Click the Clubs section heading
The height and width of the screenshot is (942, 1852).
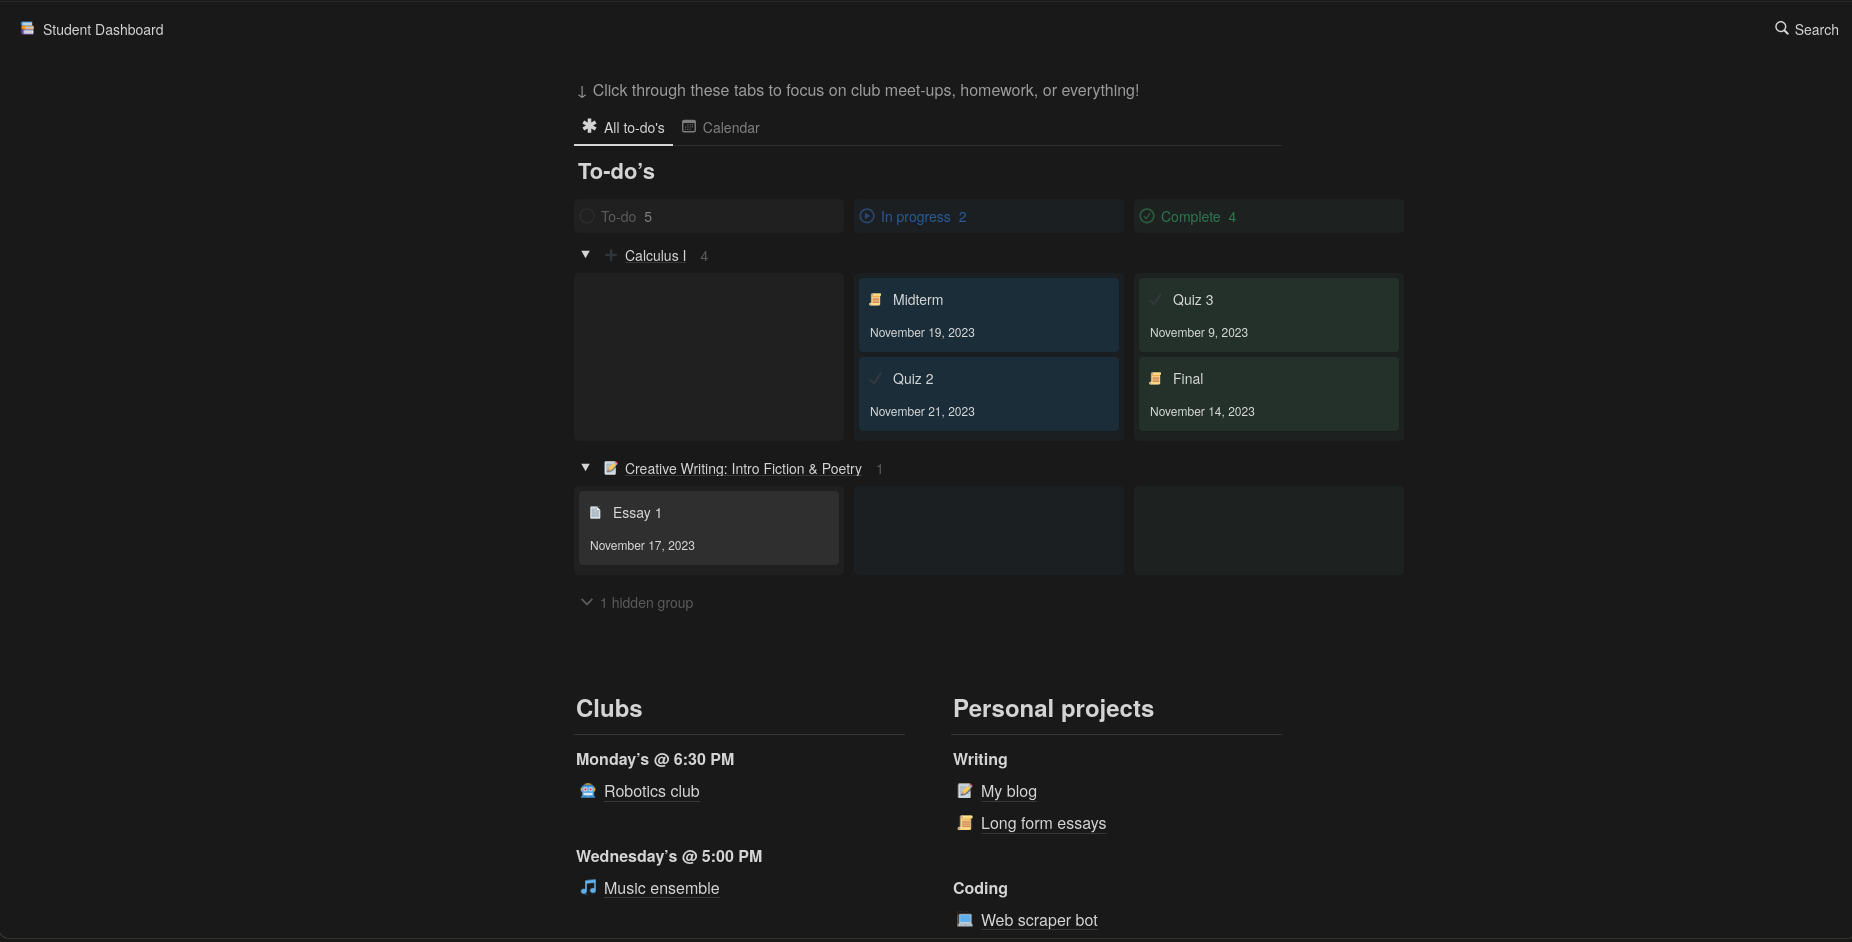(x=609, y=709)
